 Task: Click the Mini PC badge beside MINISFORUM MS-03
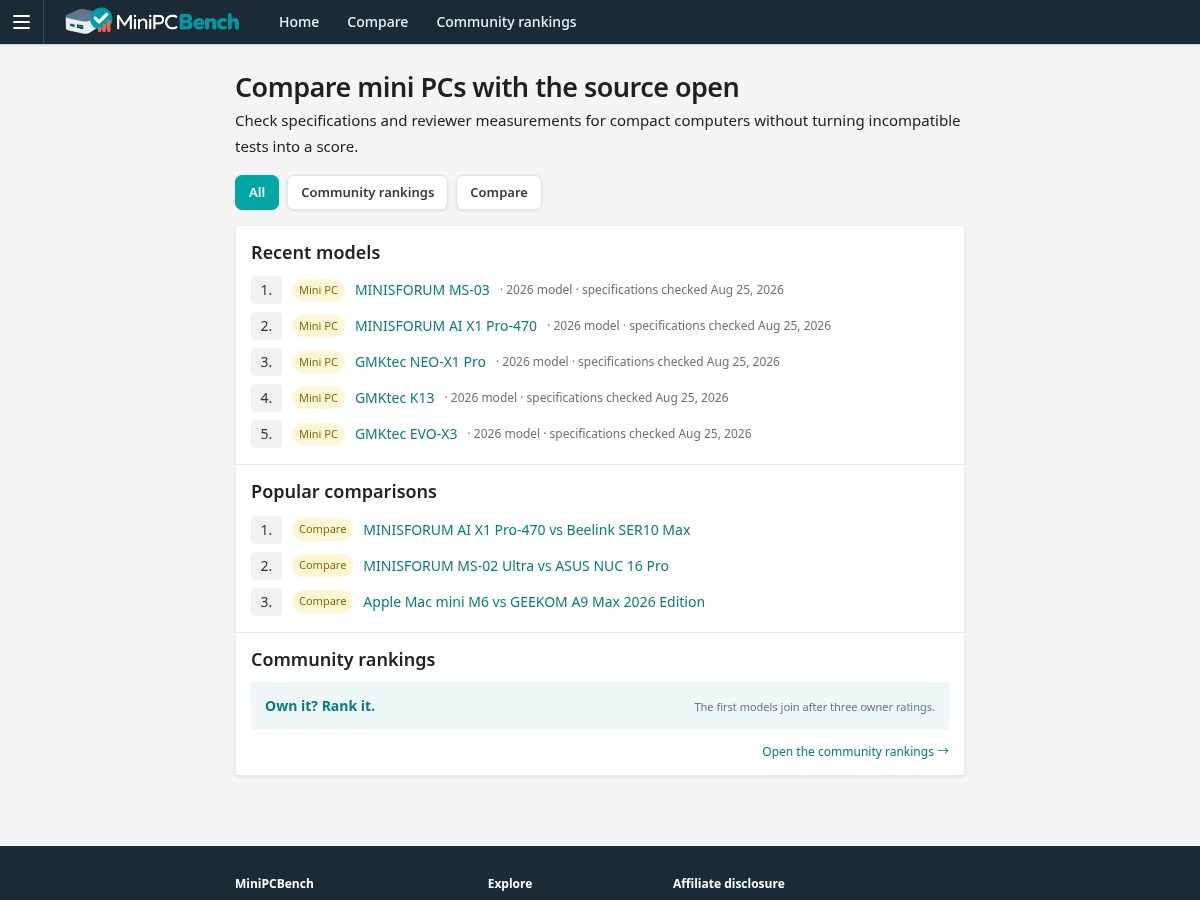[x=318, y=290]
